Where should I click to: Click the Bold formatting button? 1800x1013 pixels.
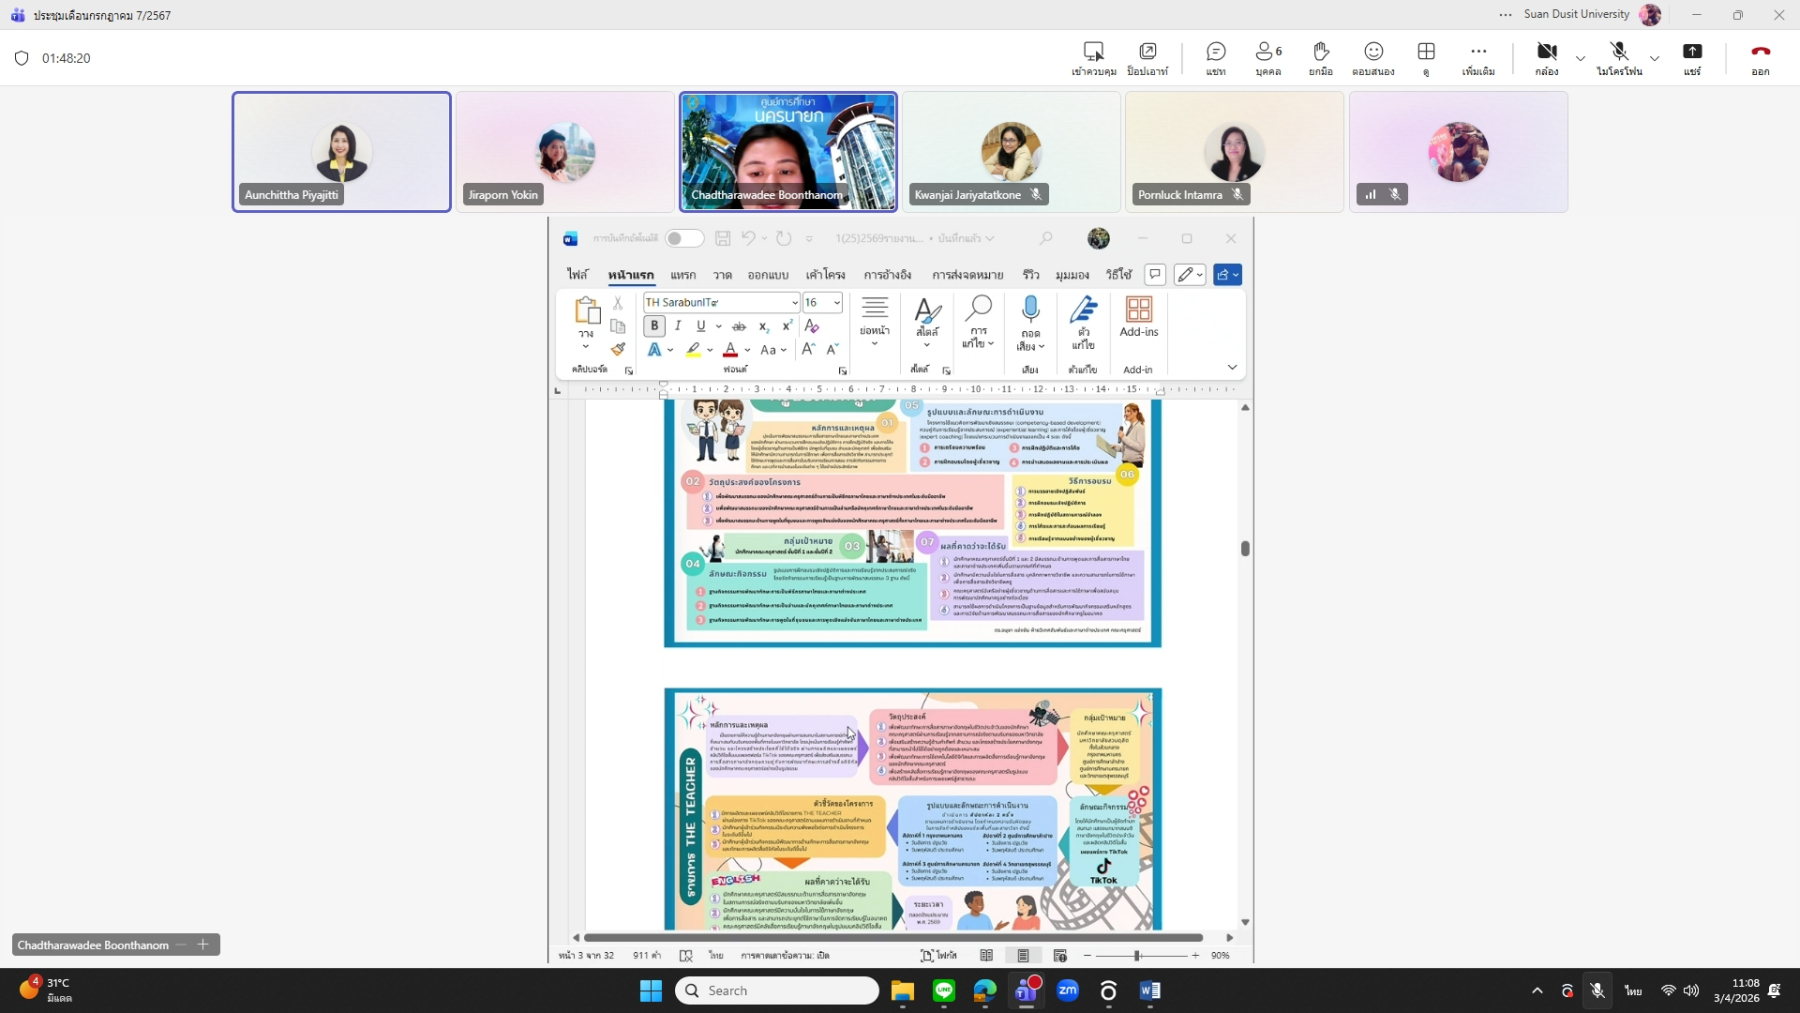coord(654,326)
